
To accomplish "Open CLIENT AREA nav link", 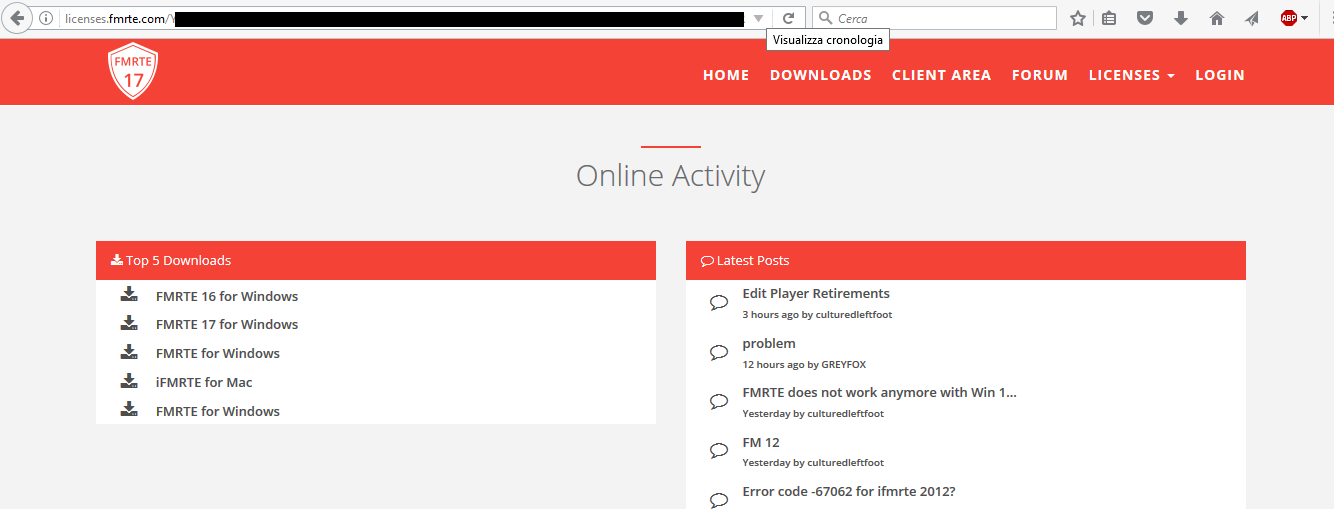I will click(x=942, y=75).
